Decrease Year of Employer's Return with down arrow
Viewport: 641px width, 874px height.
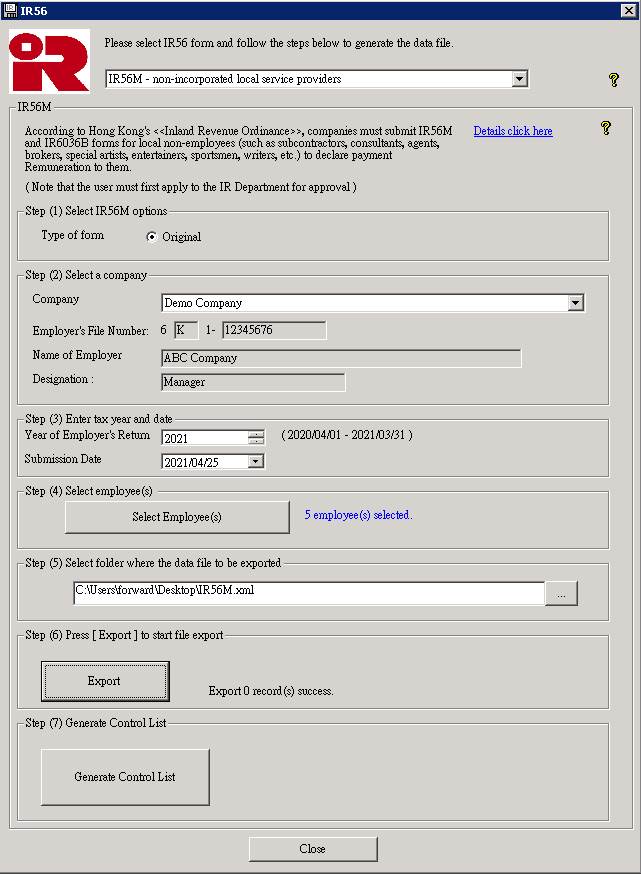click(256, 441)
